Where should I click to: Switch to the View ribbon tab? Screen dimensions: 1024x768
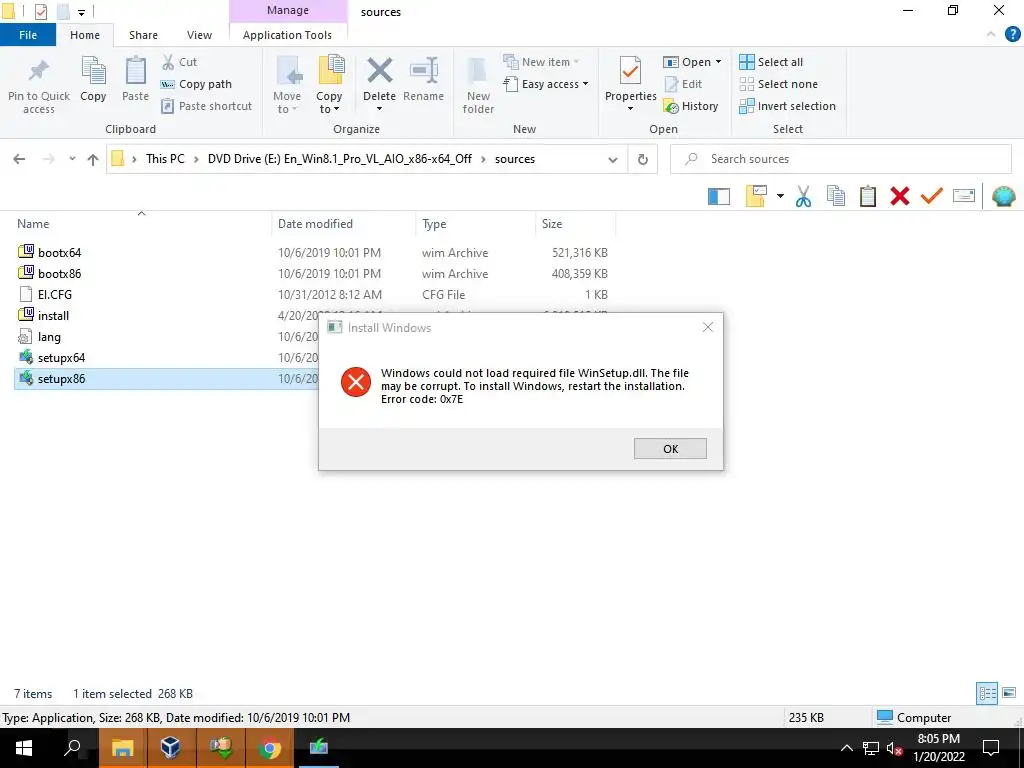[x=199, y=35]
